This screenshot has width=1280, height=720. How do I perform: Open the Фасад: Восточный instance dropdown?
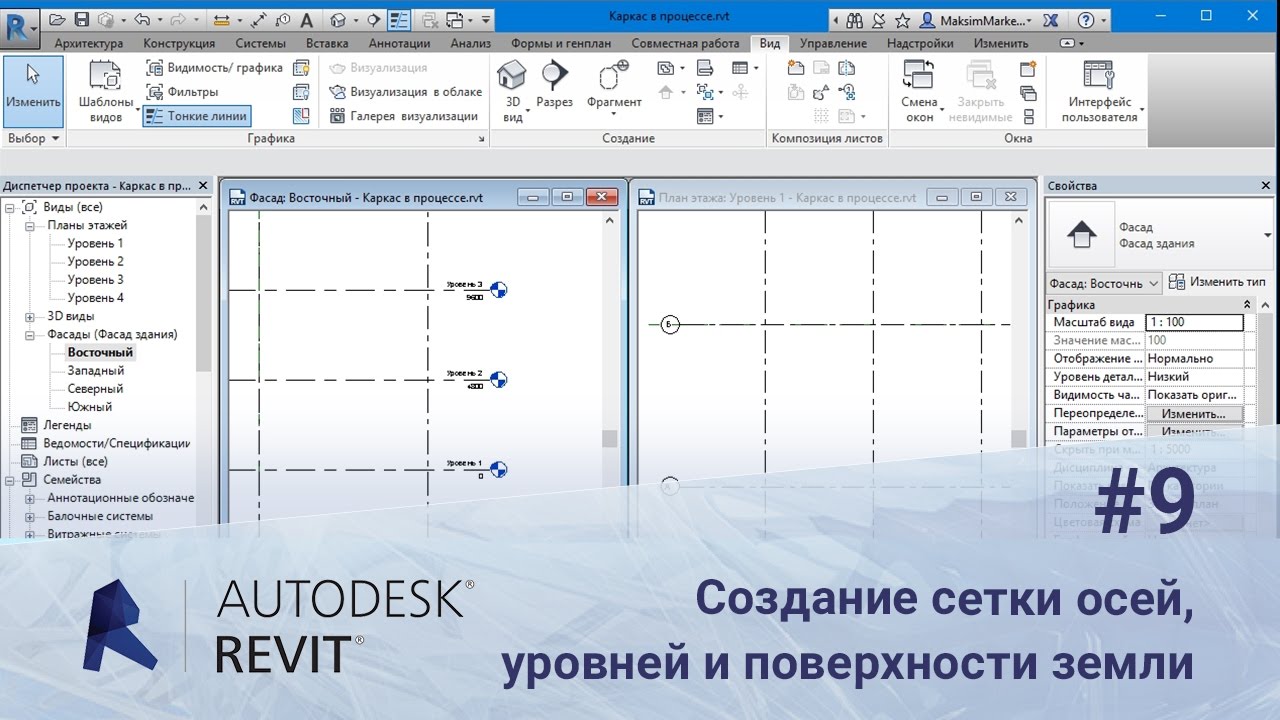click(x=1104, y=283)
